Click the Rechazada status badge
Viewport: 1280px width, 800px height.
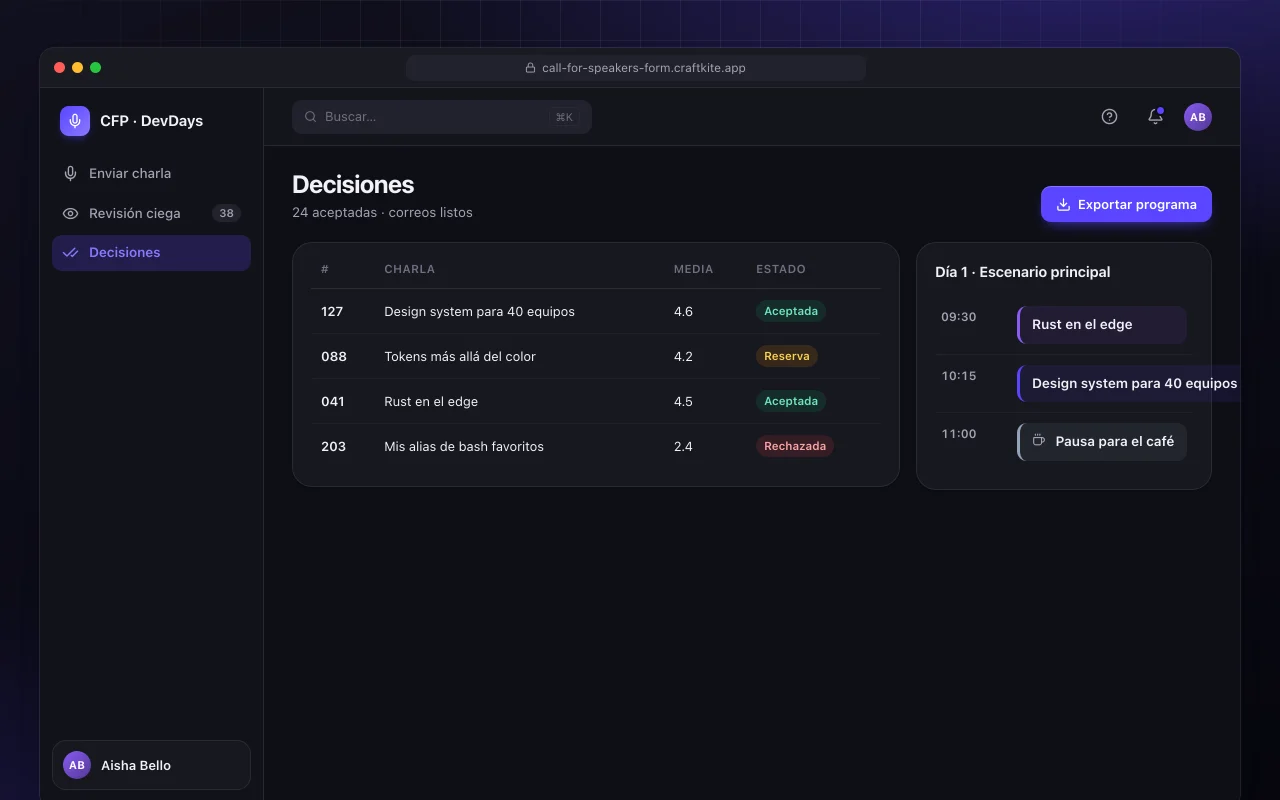[x=795, y=446]
